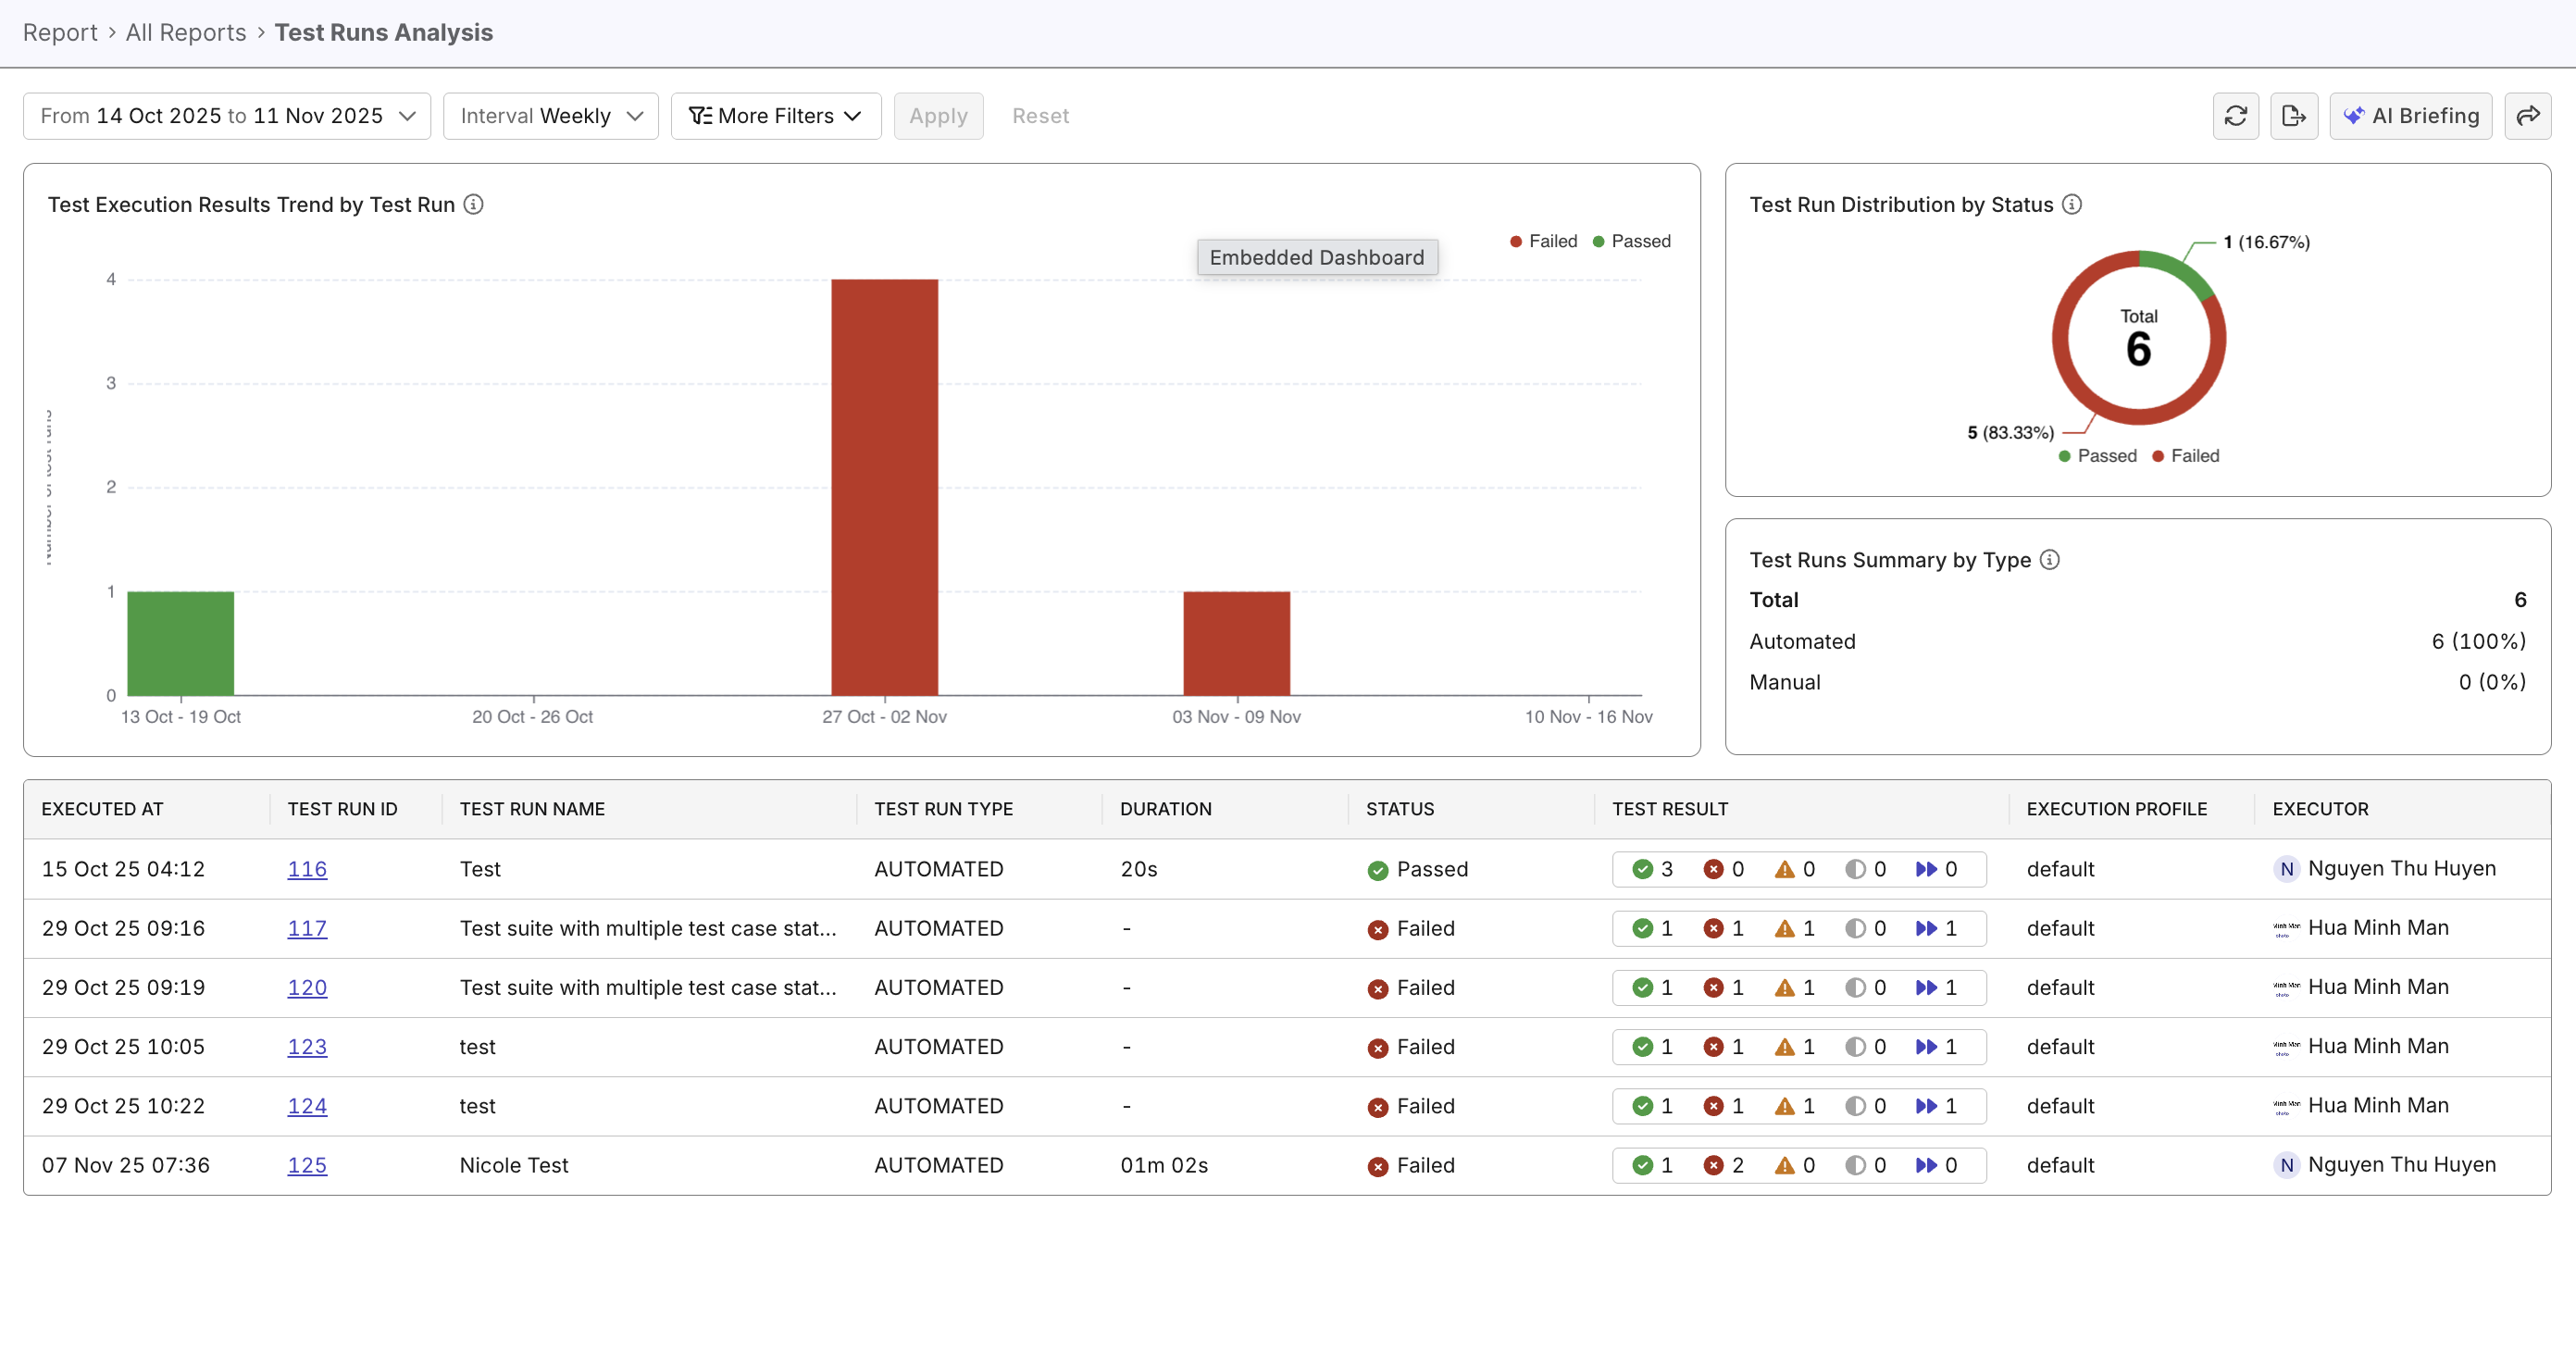Click the Report breadcrumb item
This screenshot has width=2576, height=1366.
(60, 32)
